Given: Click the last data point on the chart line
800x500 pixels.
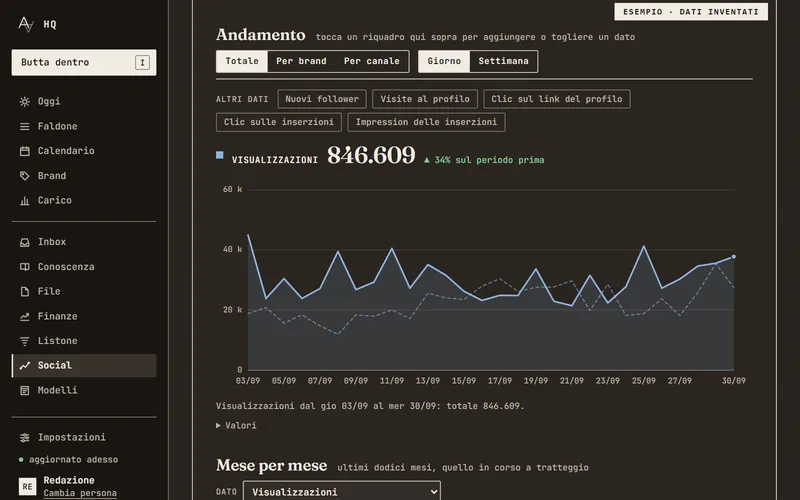Looking at the screenshot, I should [x=734, y=257].
